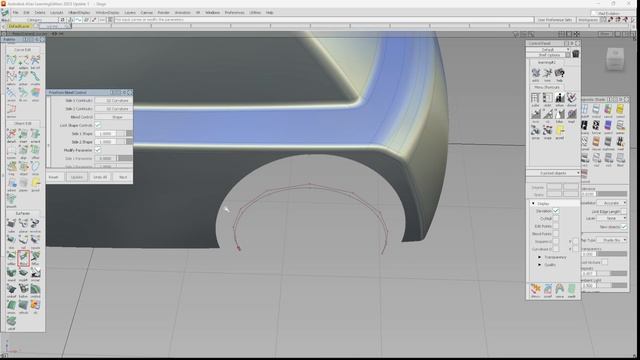Screen dimensions: 640x360
Task: Turn shading off in Diagnostic Shade panel
Action: [584, 111]
